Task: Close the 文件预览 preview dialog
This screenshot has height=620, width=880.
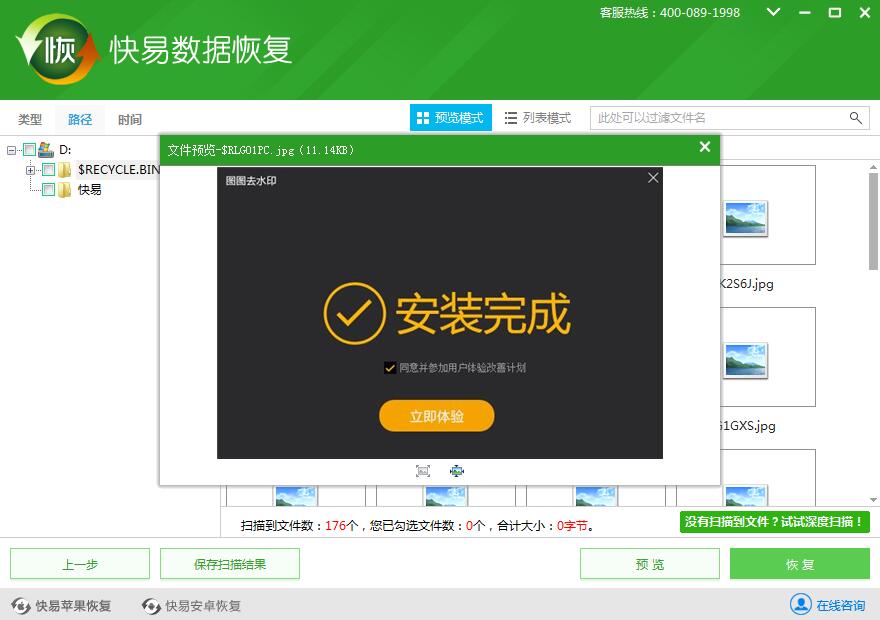Action: [705, 148]
